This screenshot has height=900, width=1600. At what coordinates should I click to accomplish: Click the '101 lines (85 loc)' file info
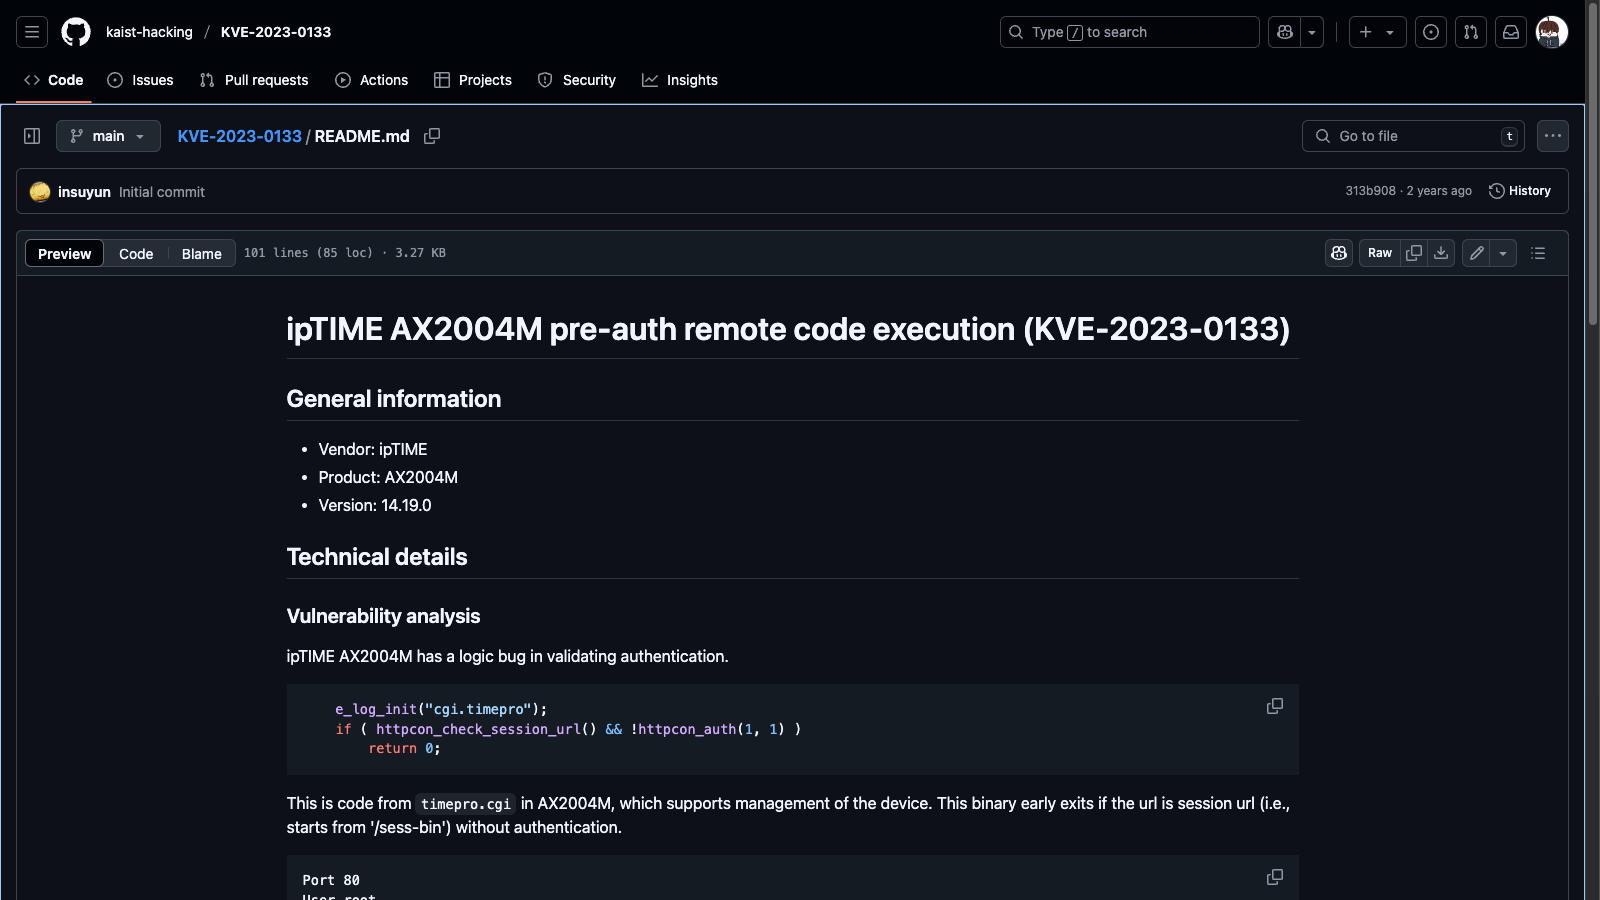pyautogui.click(x=308, y=253)
